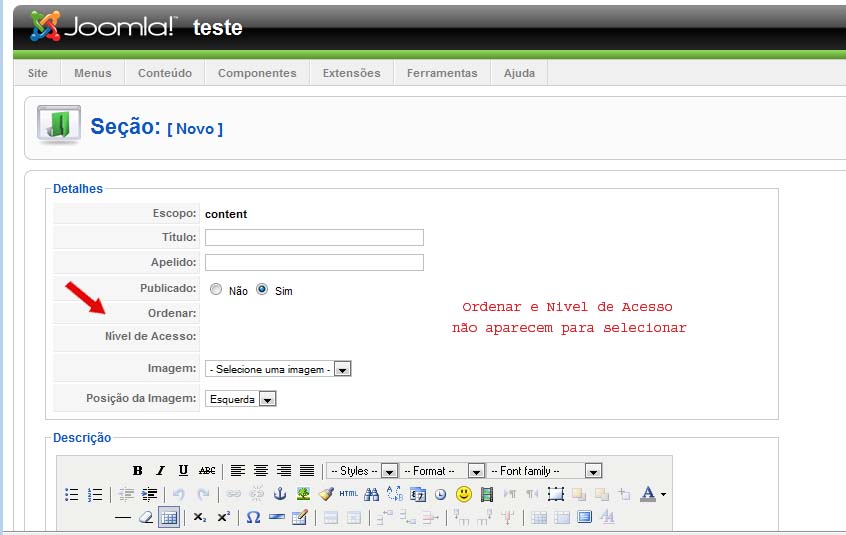Insert new layer icon
This screenshot has width=846, height=535.
coord(556,494)
